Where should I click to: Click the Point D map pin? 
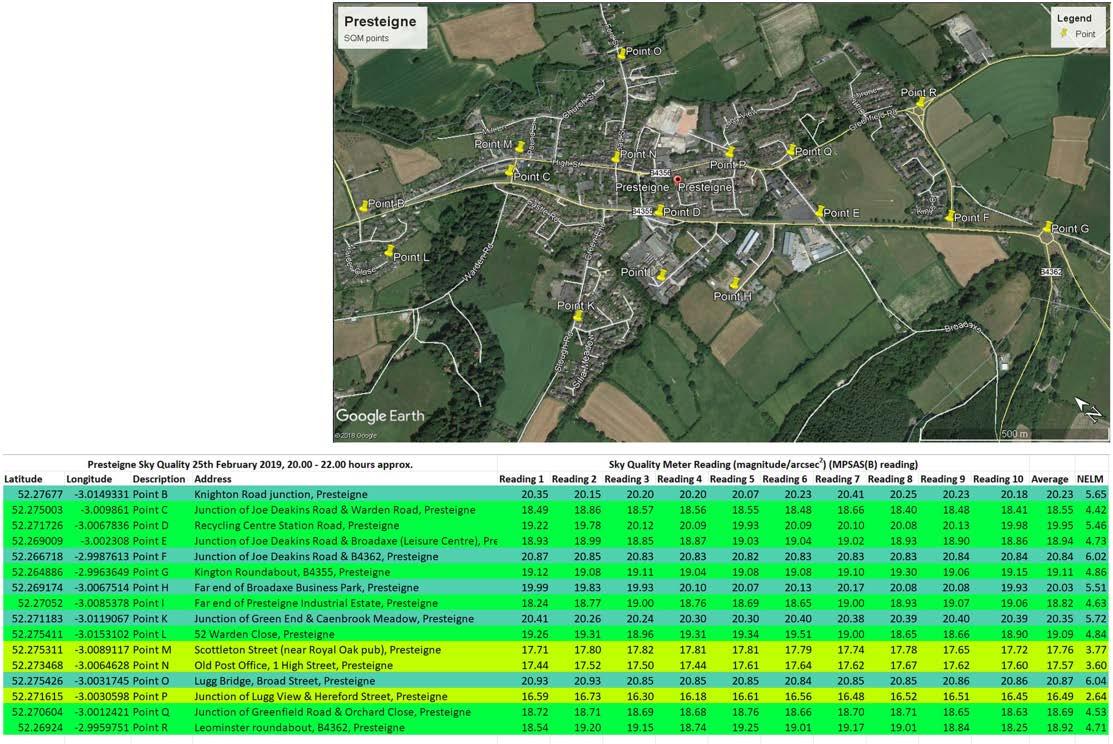tap(659, 211)
